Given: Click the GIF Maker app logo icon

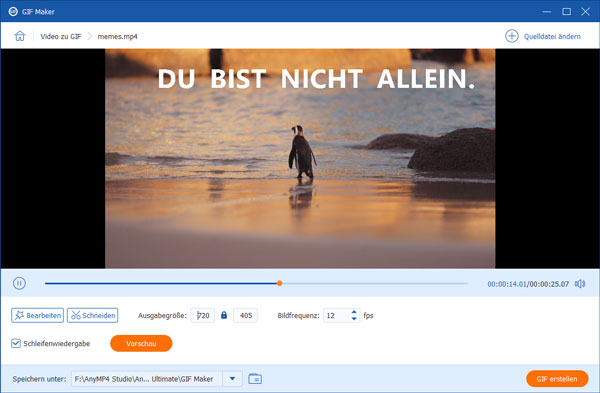Looking at the screenshot, I should 13,11.
